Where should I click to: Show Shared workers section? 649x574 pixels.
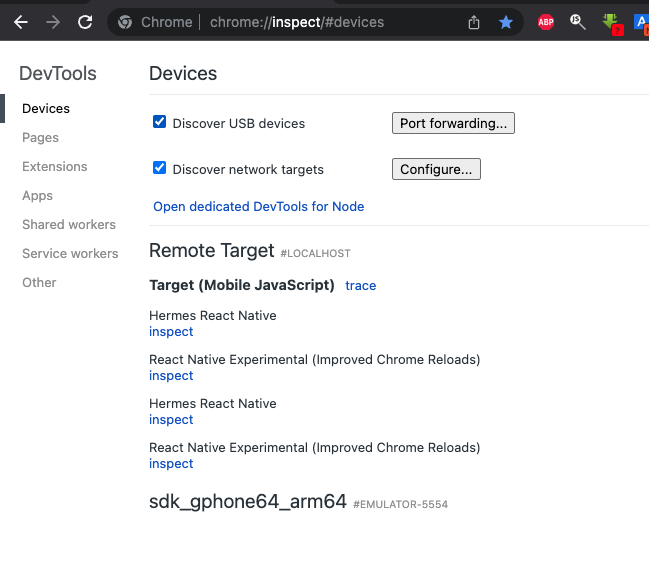[69, 224]
